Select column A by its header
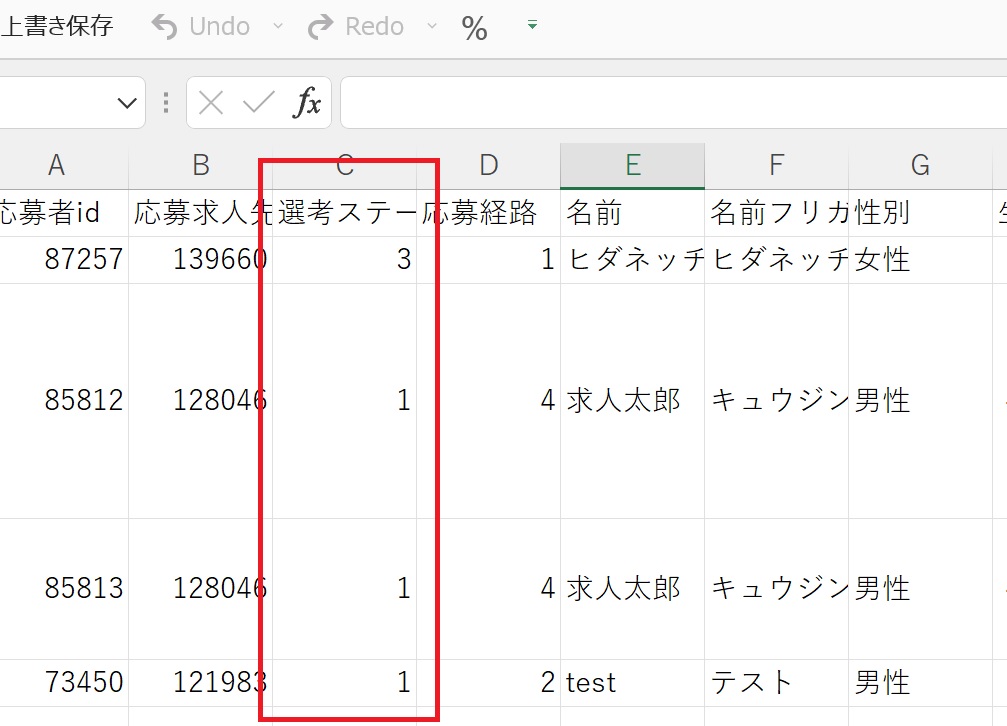Image resolution: width=1007 pixels, height=726 pixels. click(x=56, y=166)
